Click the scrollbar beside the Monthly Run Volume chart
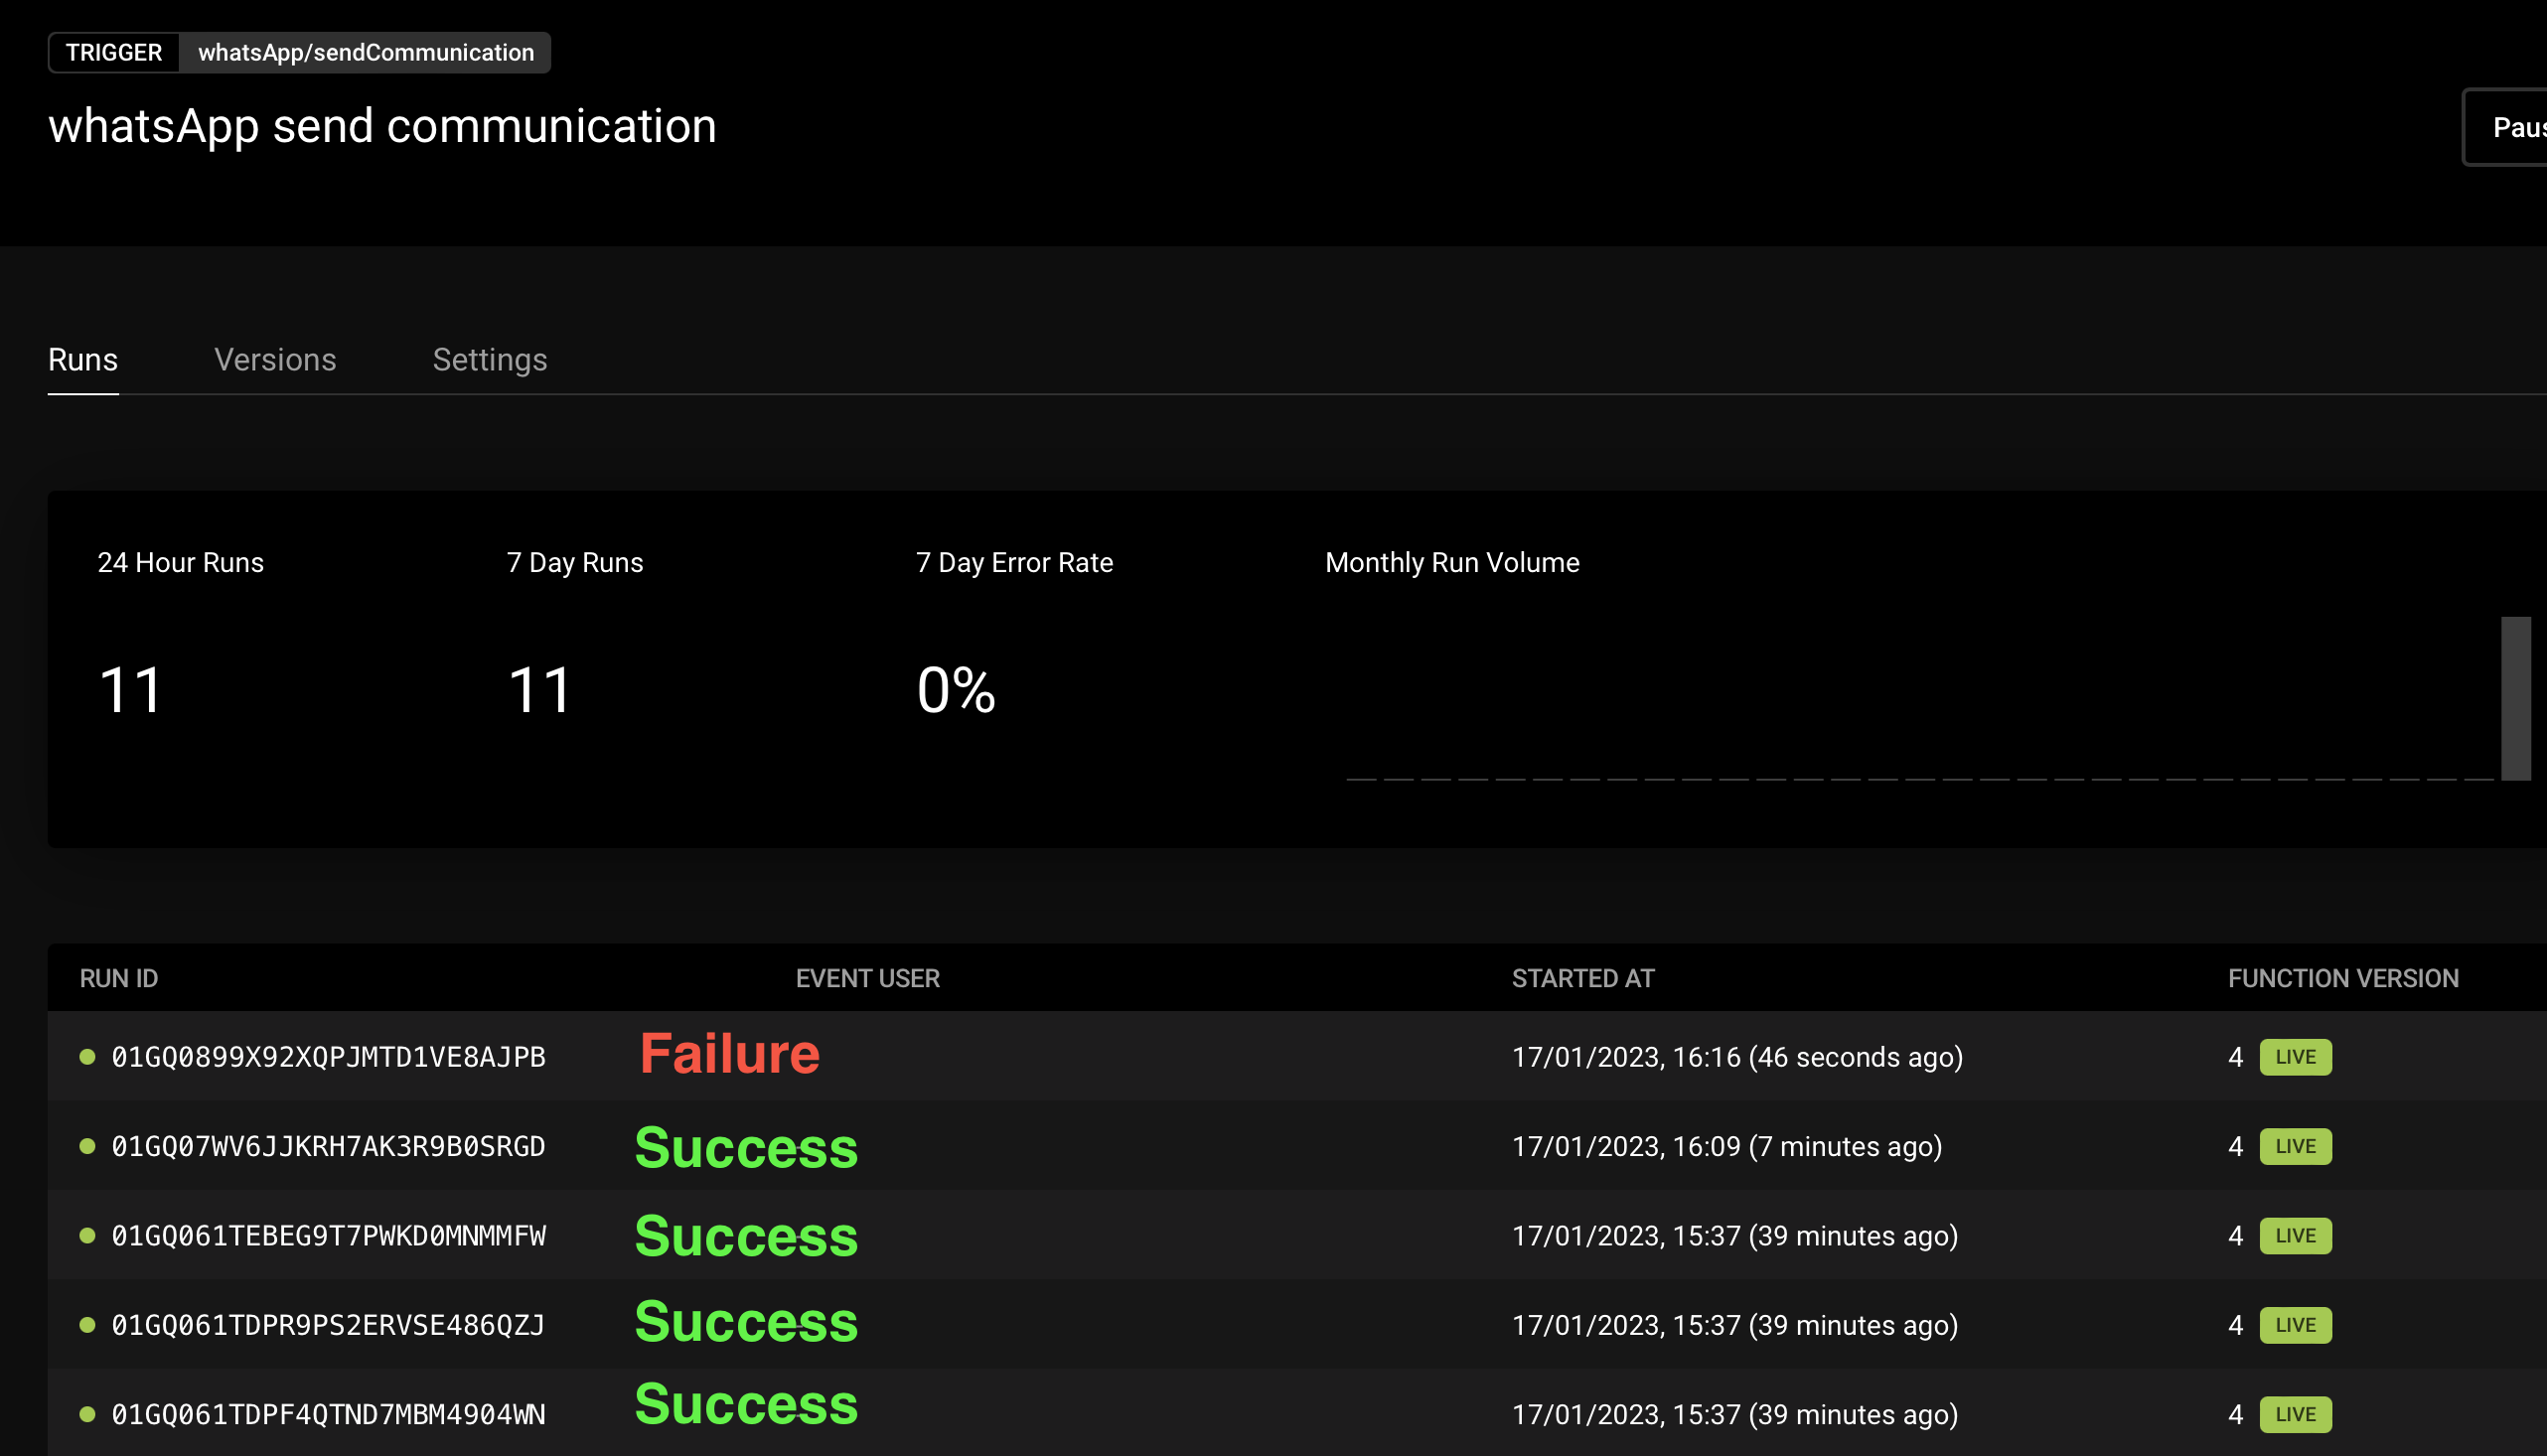Image resolution: width=2547 pixels, height=1456 pixels. tap(2515, 700)
